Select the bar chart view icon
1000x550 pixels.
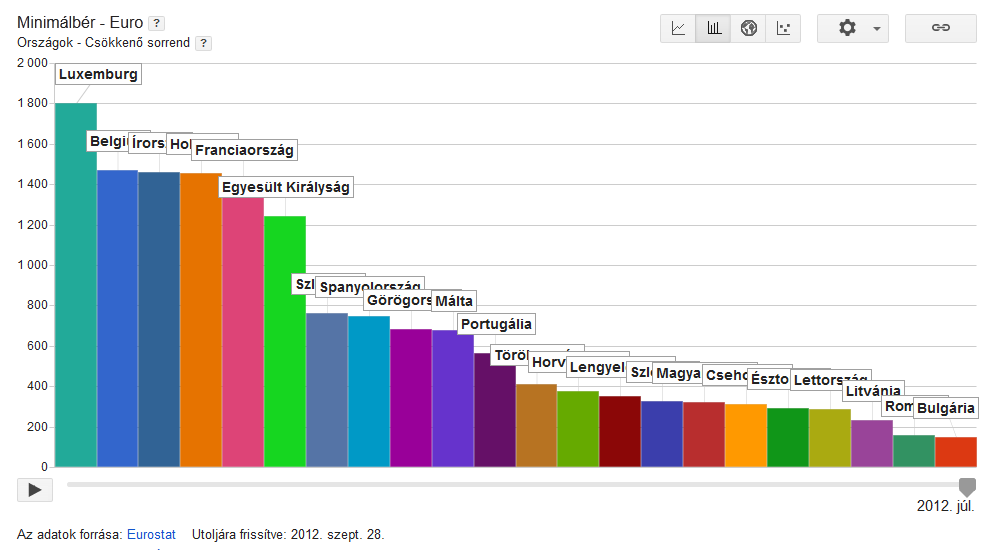pos(713,28)
